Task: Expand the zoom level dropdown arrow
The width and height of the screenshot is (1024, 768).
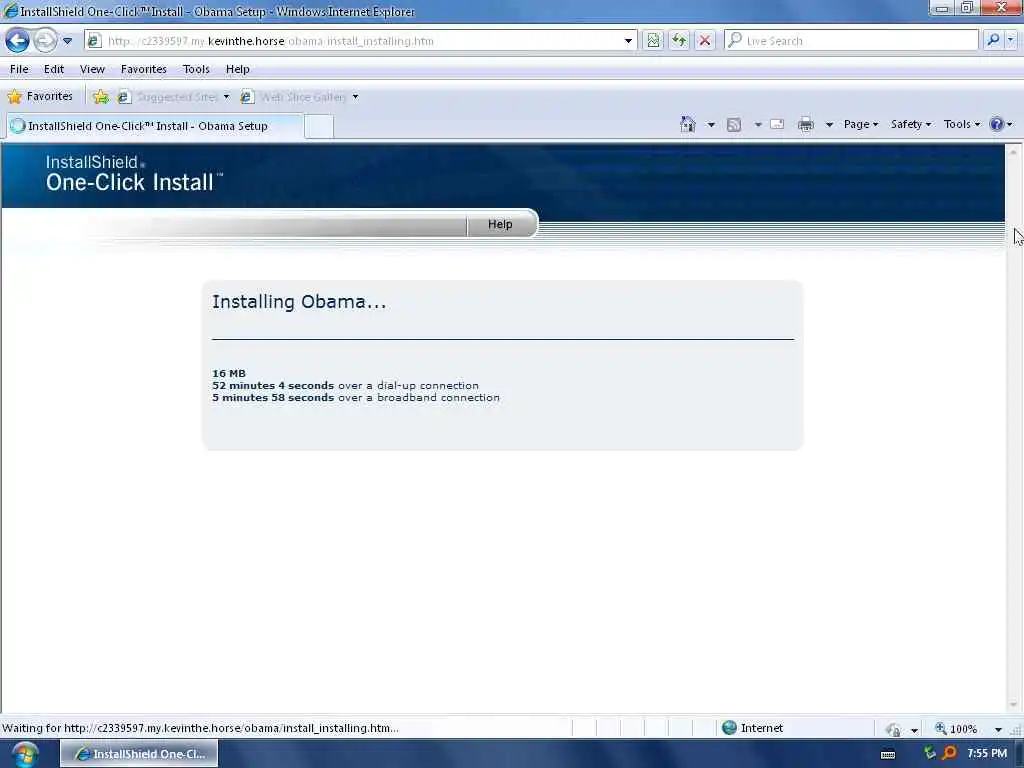Action: [x=998, y=729]
